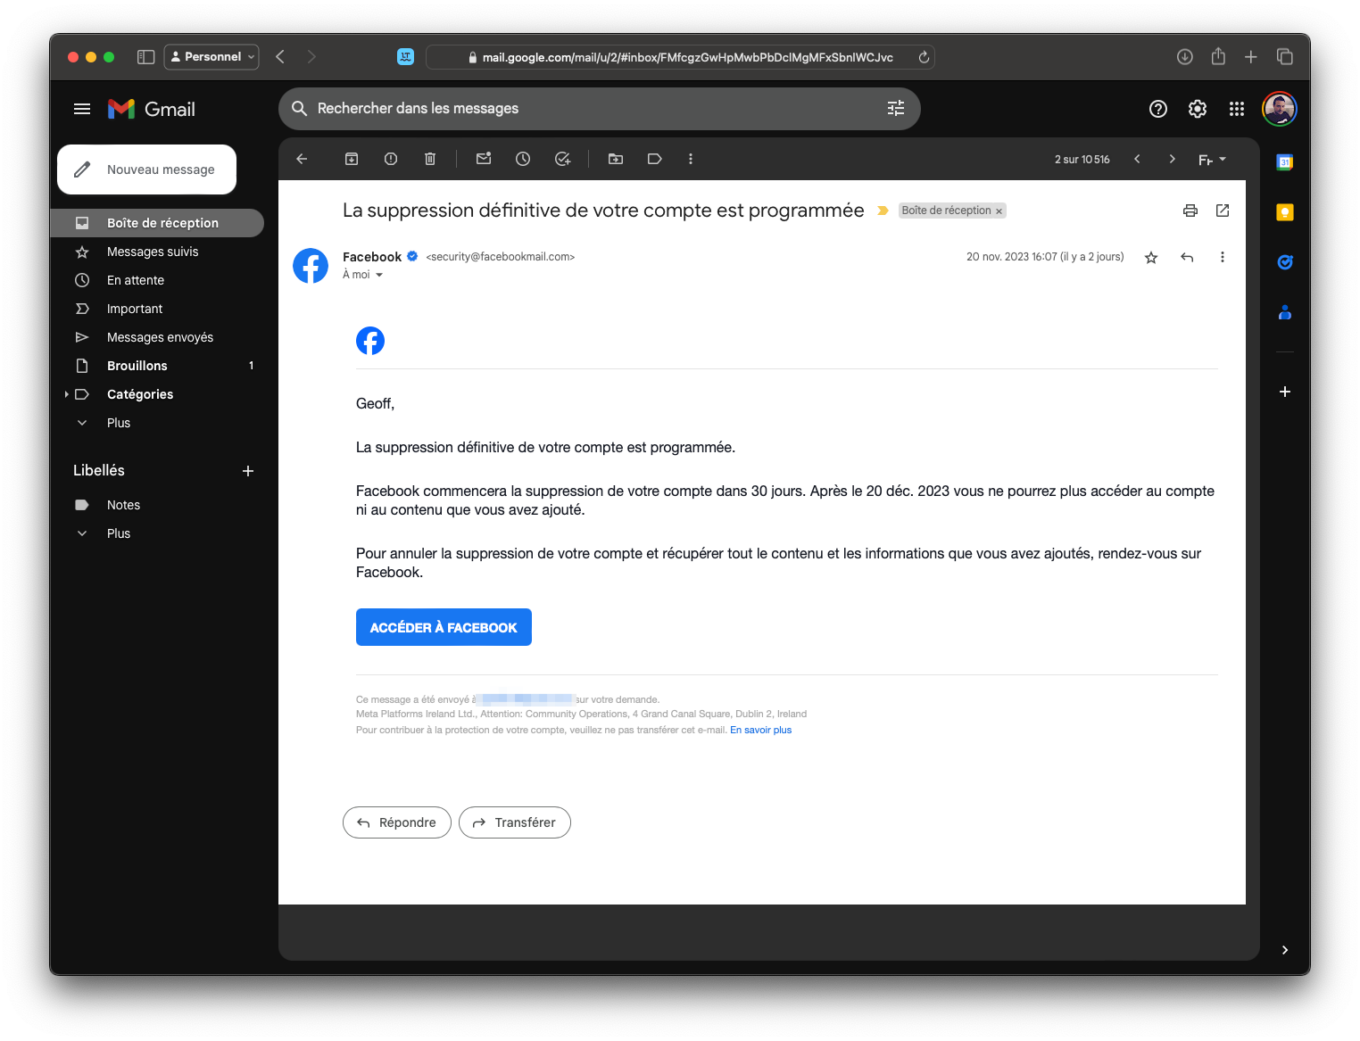Click the Répondre button

397,822
